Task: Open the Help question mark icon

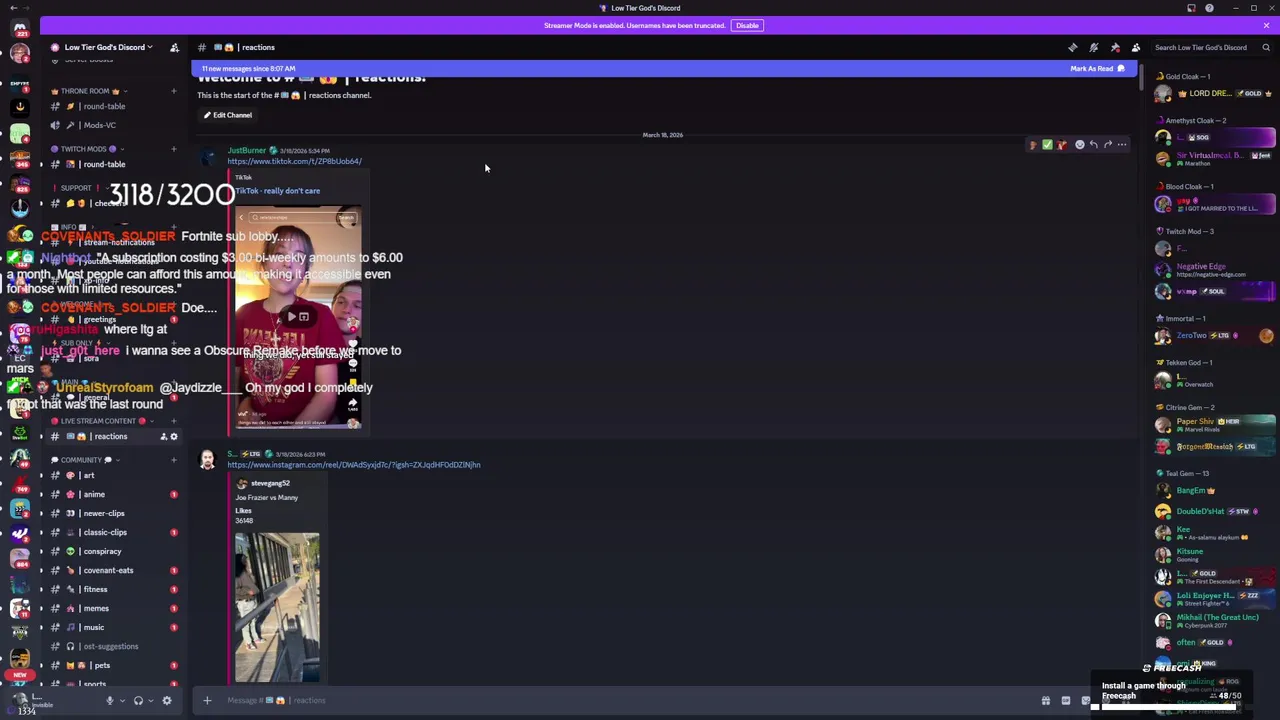Action: click(x=1209, y=8)
